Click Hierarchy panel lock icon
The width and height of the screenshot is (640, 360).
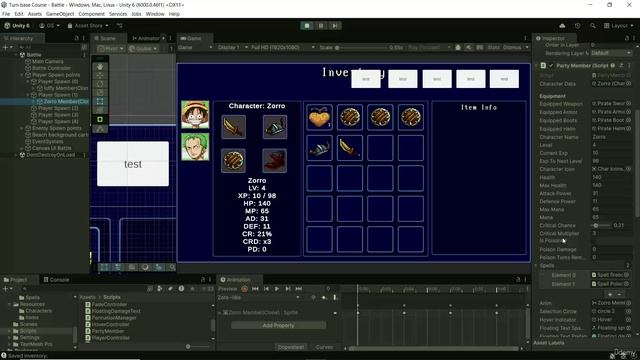(x=76, y=38)
